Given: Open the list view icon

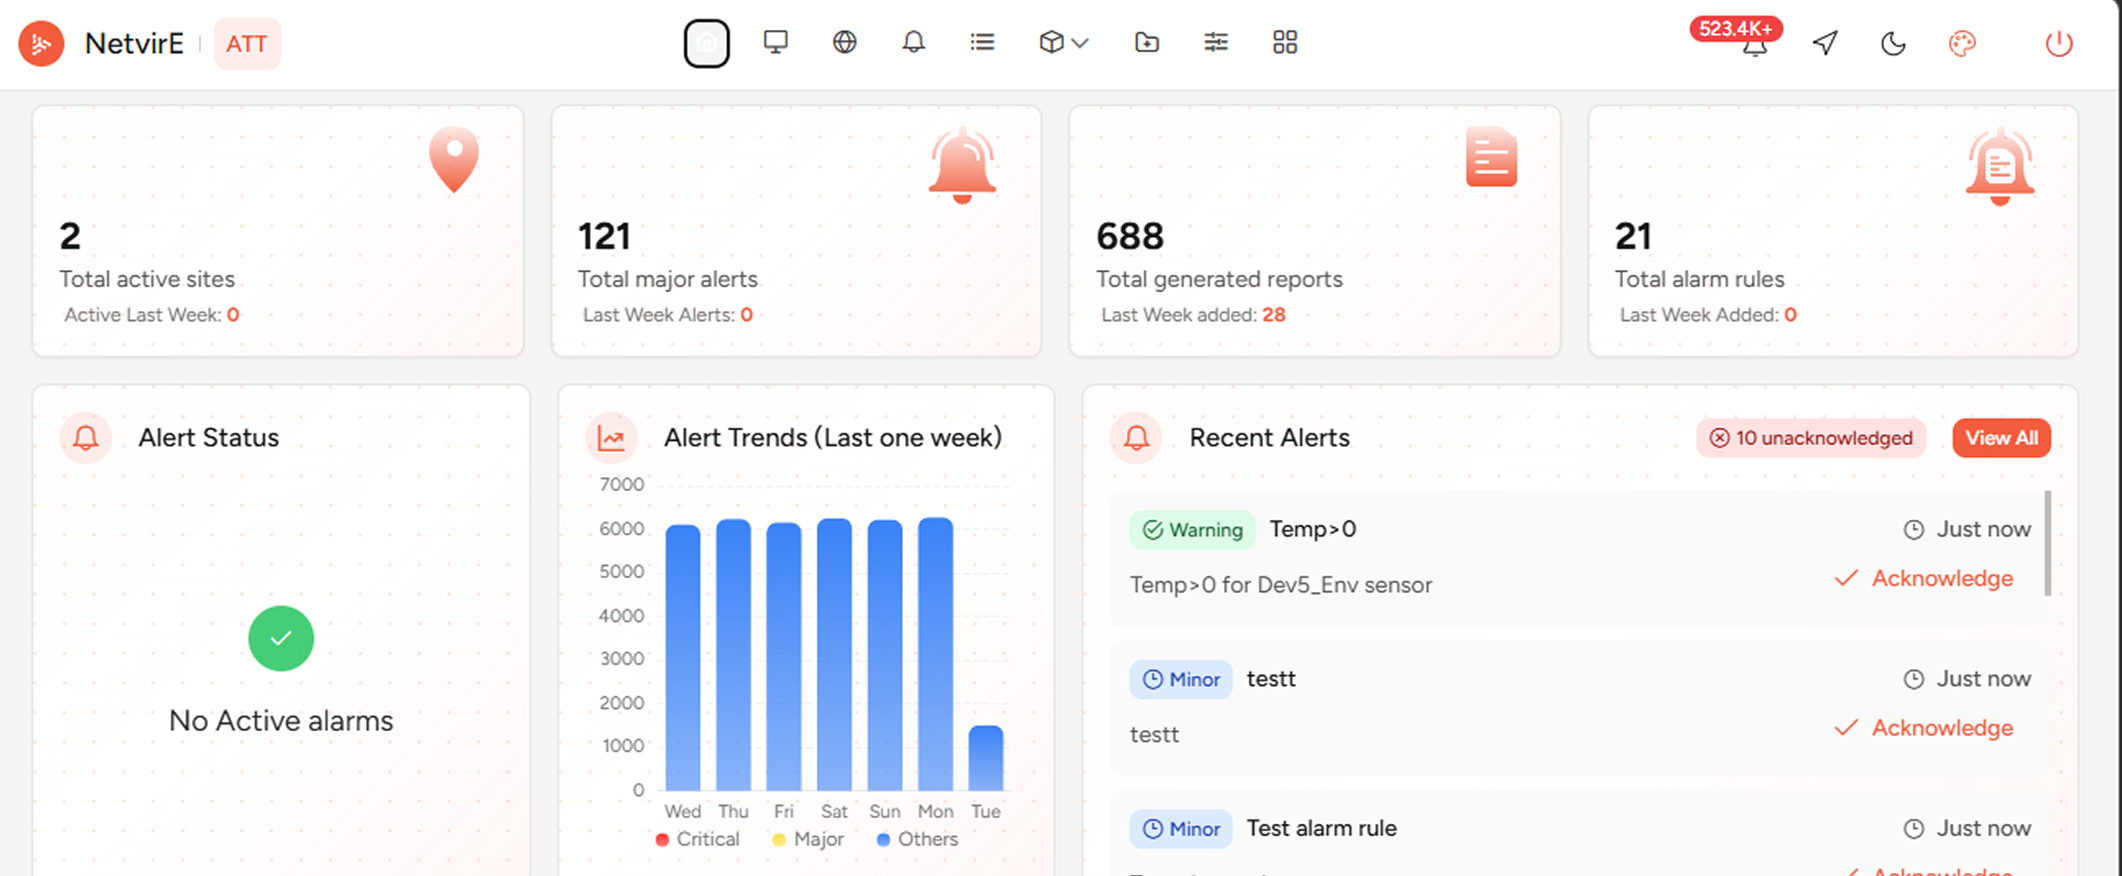Looking at the screenshot, I should [983, 42].
